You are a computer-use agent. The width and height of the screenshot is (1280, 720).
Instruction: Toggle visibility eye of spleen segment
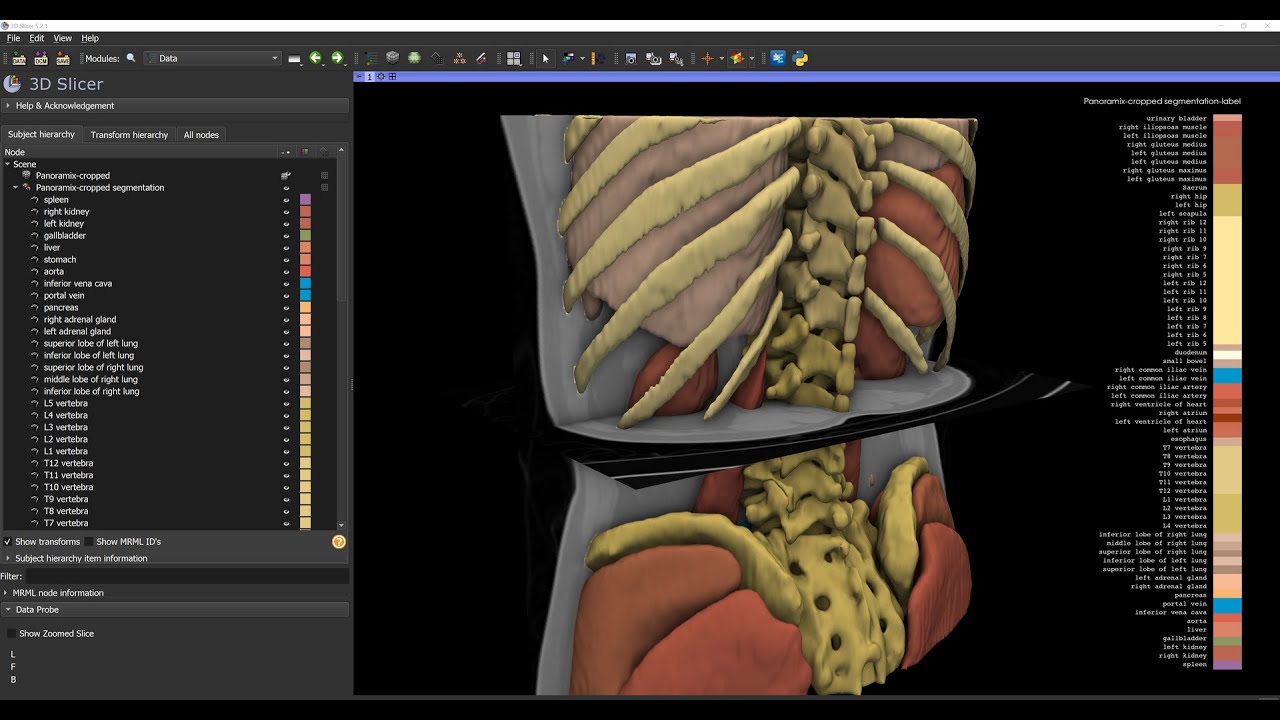pos(286,200)
